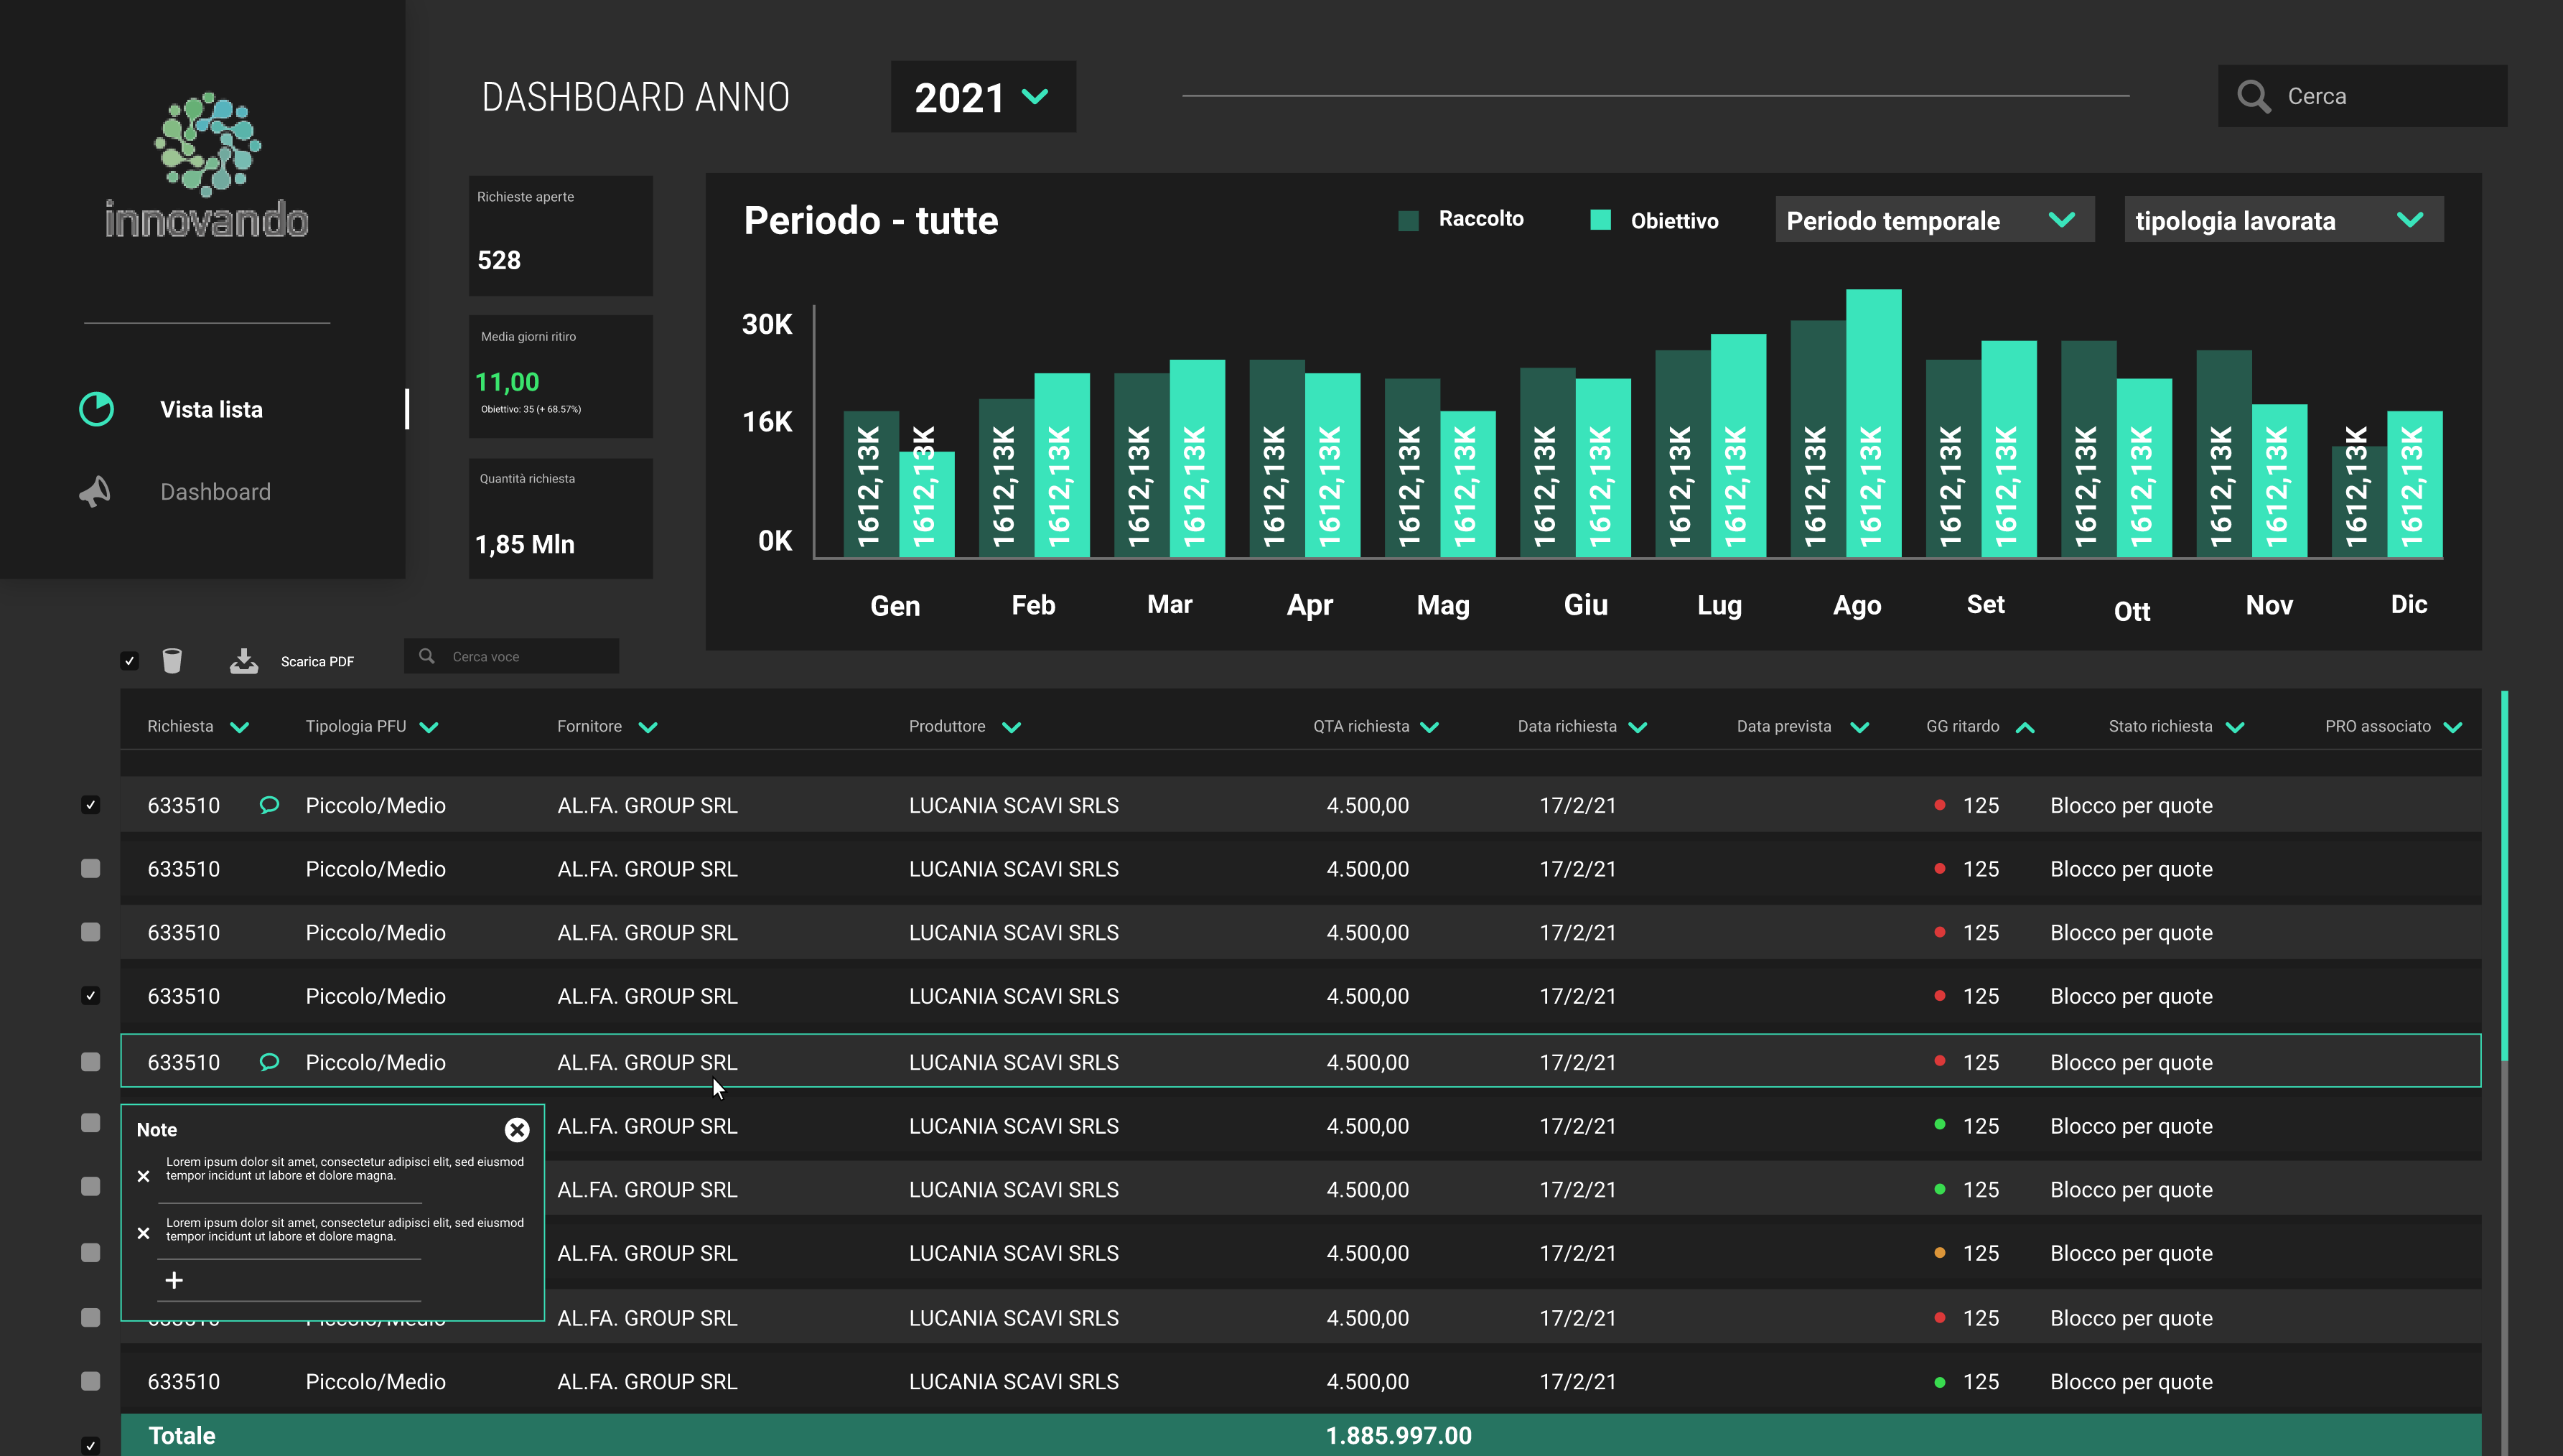The image size is (2563, 1456).
Task: Sort by Data richiesta column
Action: [1638, 727]
